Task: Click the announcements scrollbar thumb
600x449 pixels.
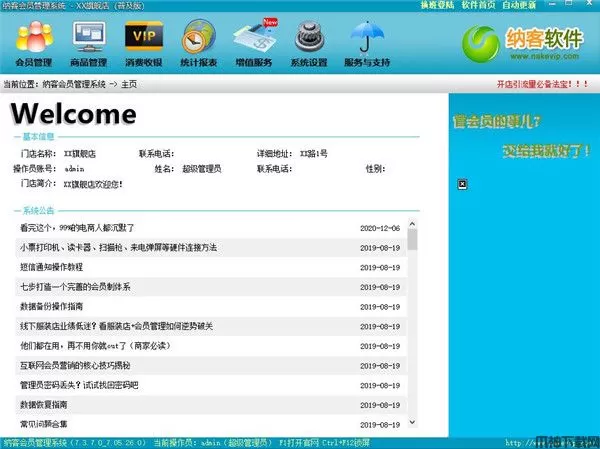Action: 412,239
